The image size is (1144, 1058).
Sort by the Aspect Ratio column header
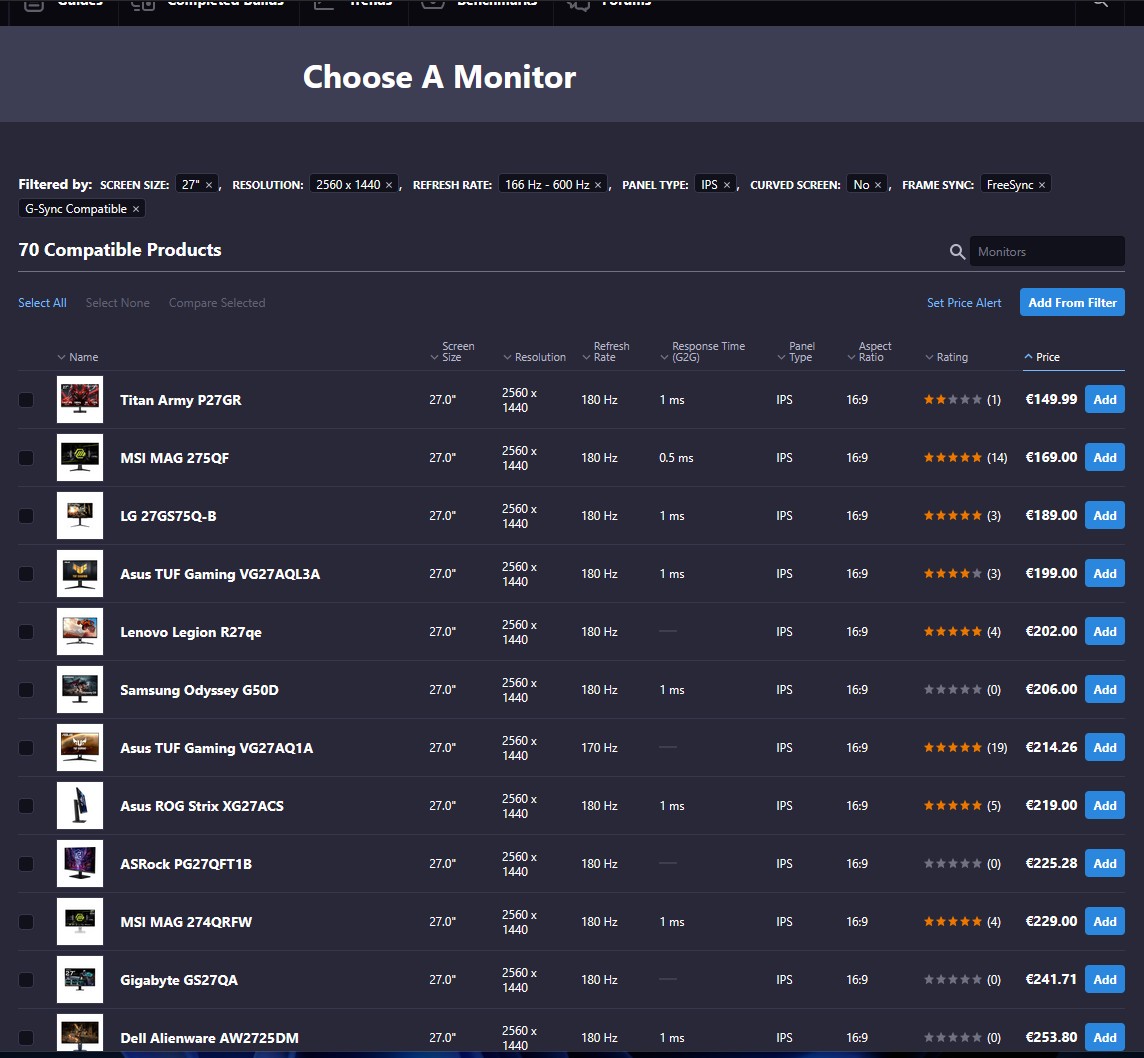[870, 352]
